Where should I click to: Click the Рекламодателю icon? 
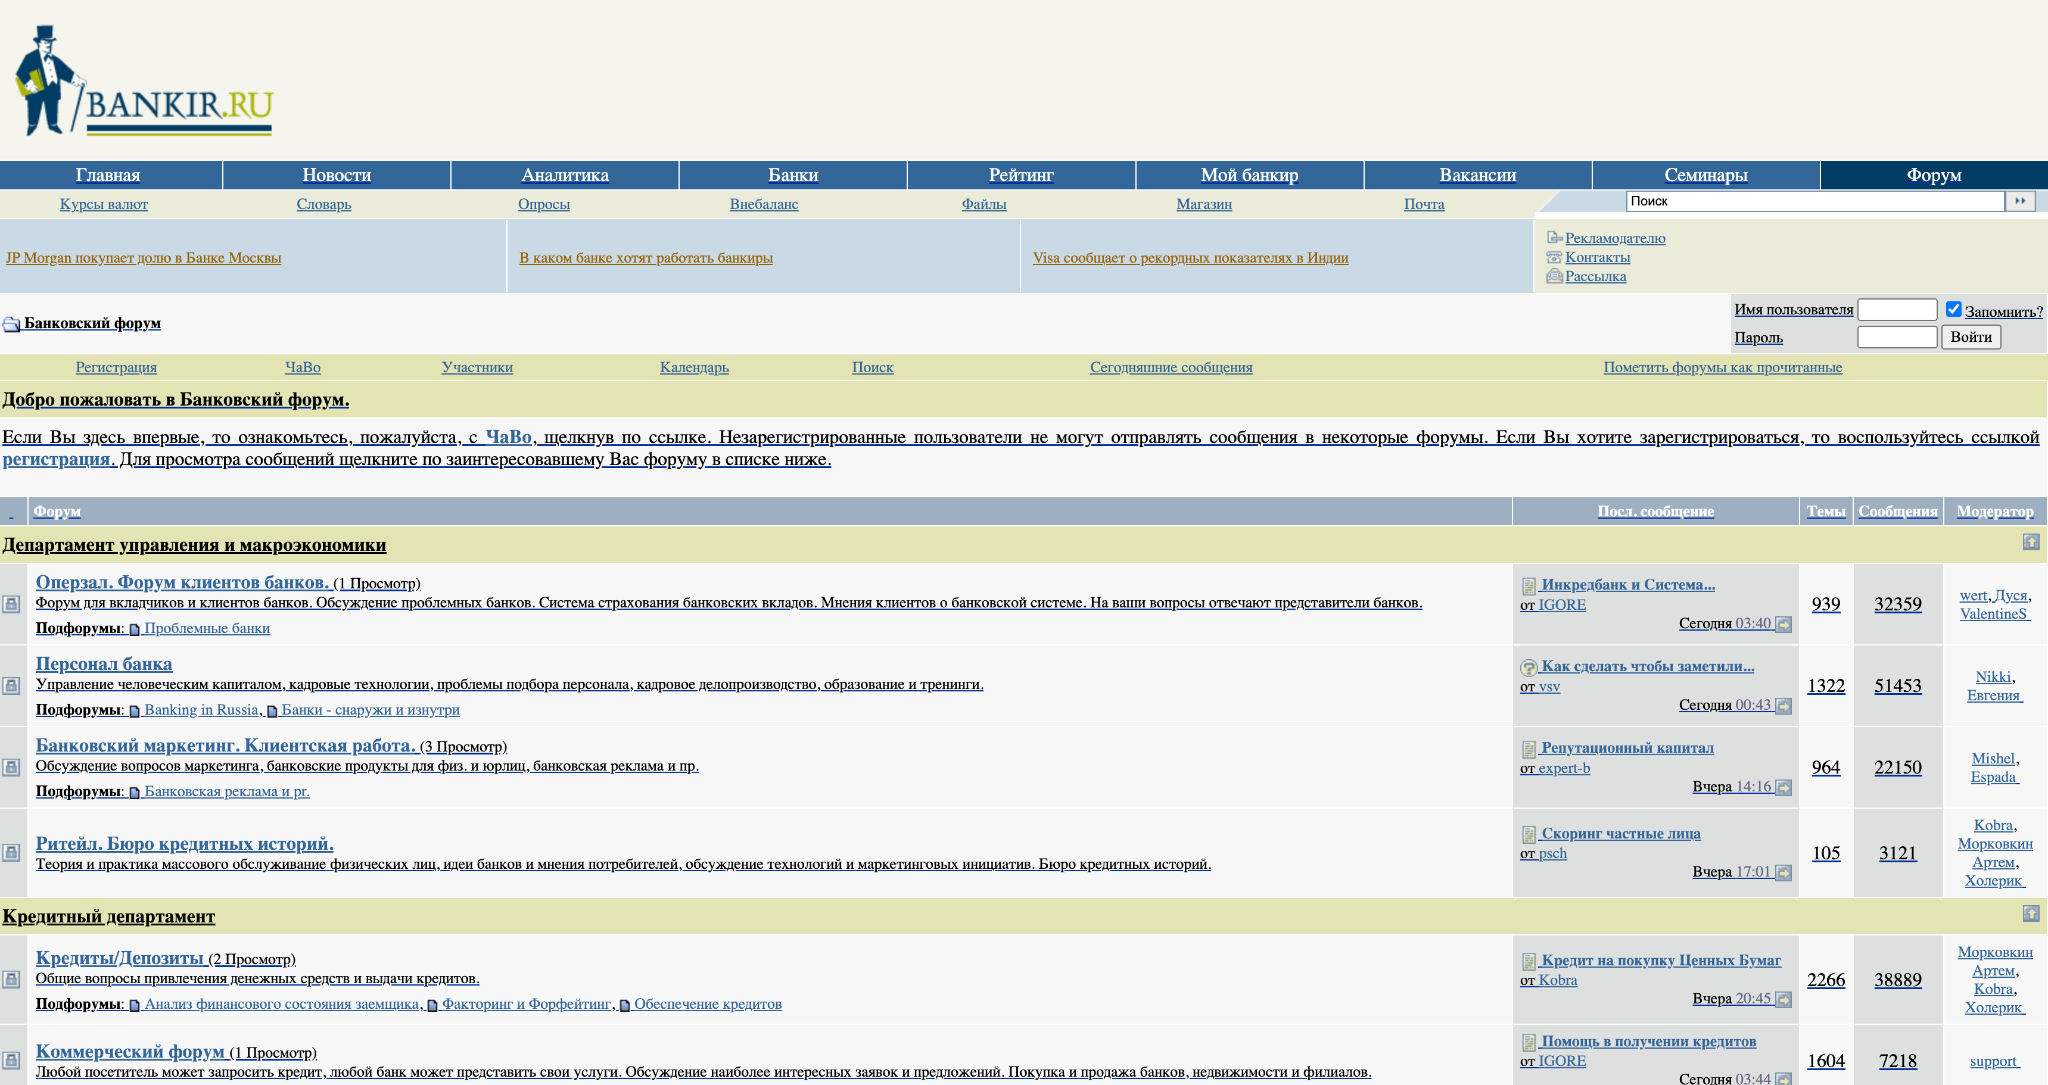1554,238
